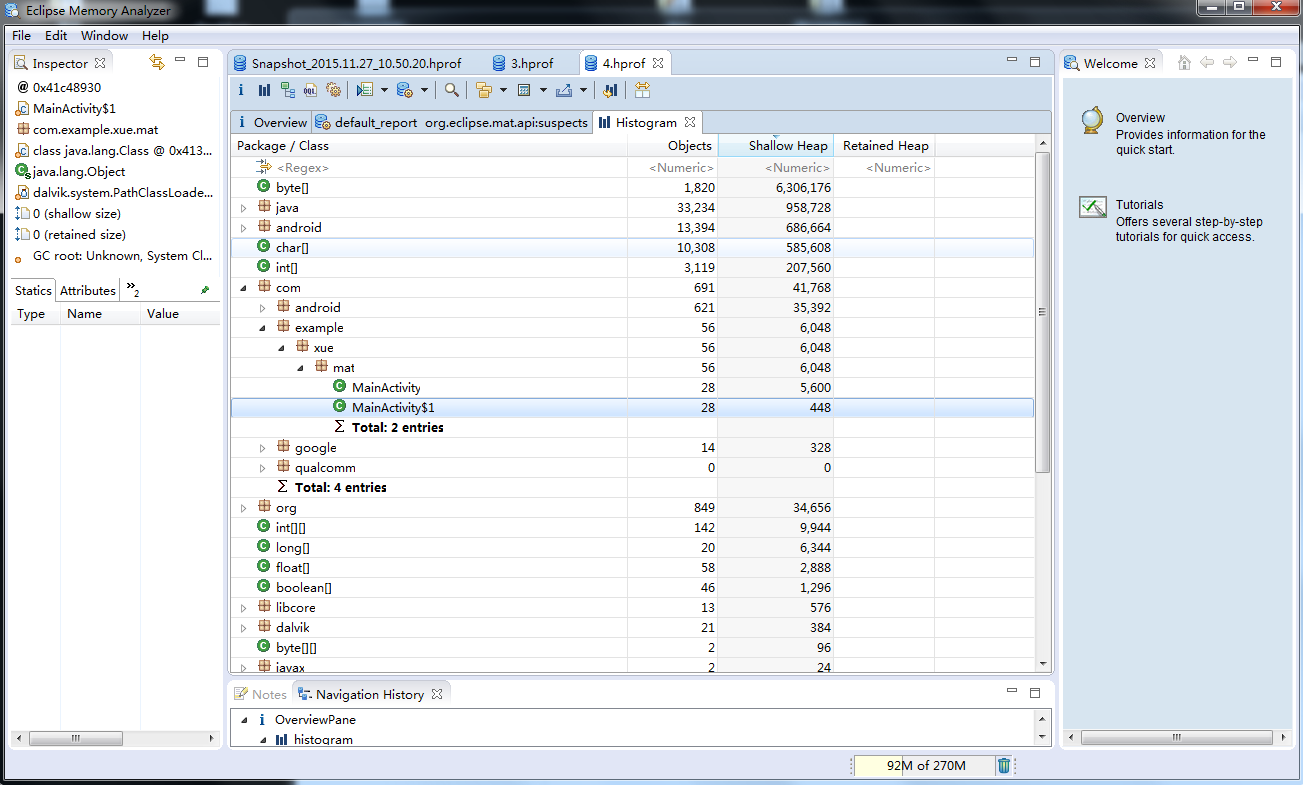Open the Help menu

pyautogui.click(x=155, y=35)
